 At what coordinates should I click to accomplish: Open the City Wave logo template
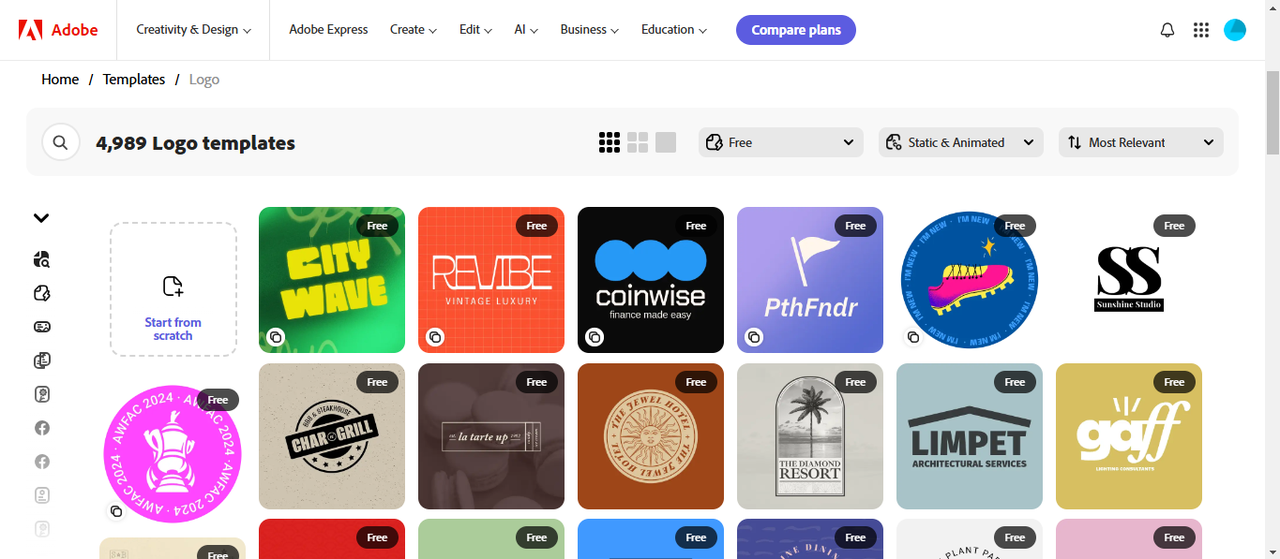pyautogui.click(x=332, y=280)
